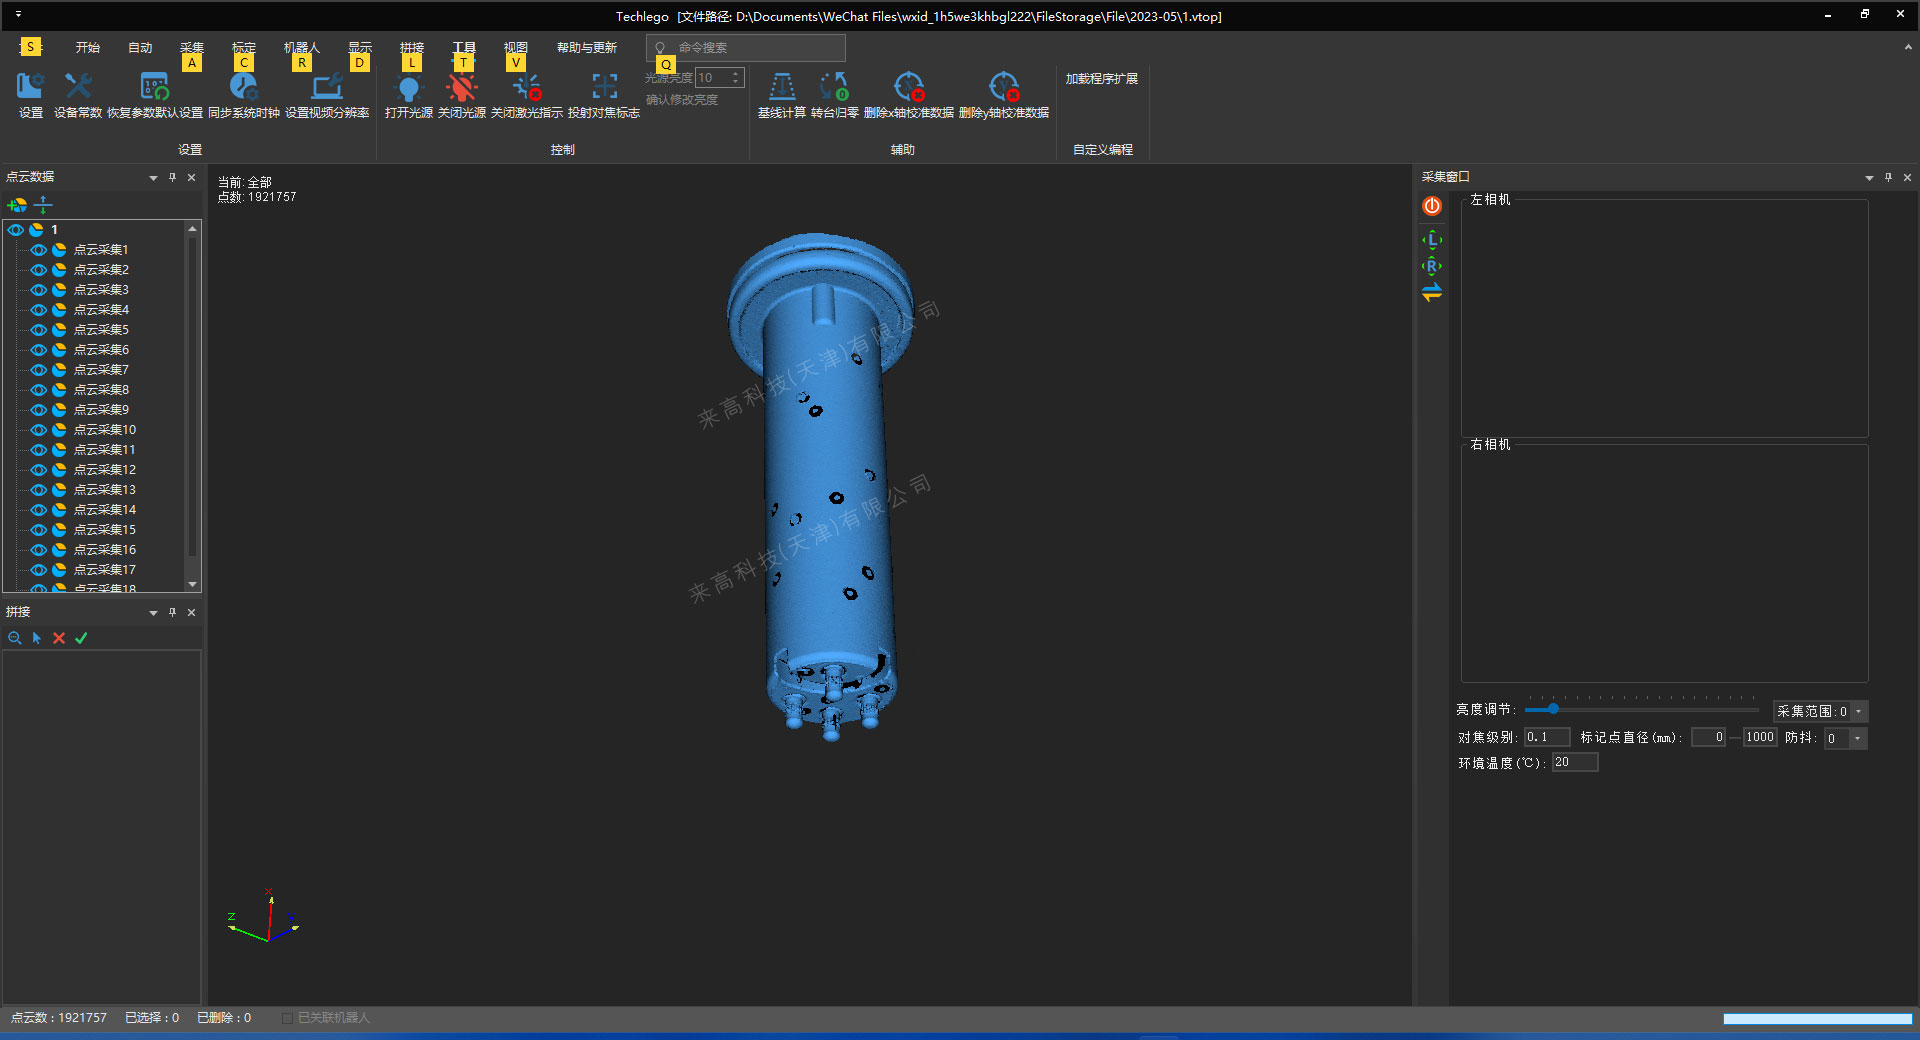The height and width of the screenshot is (1040, 1920).
Task: Click the 基线计算 icon
Action: pos(781,88)
